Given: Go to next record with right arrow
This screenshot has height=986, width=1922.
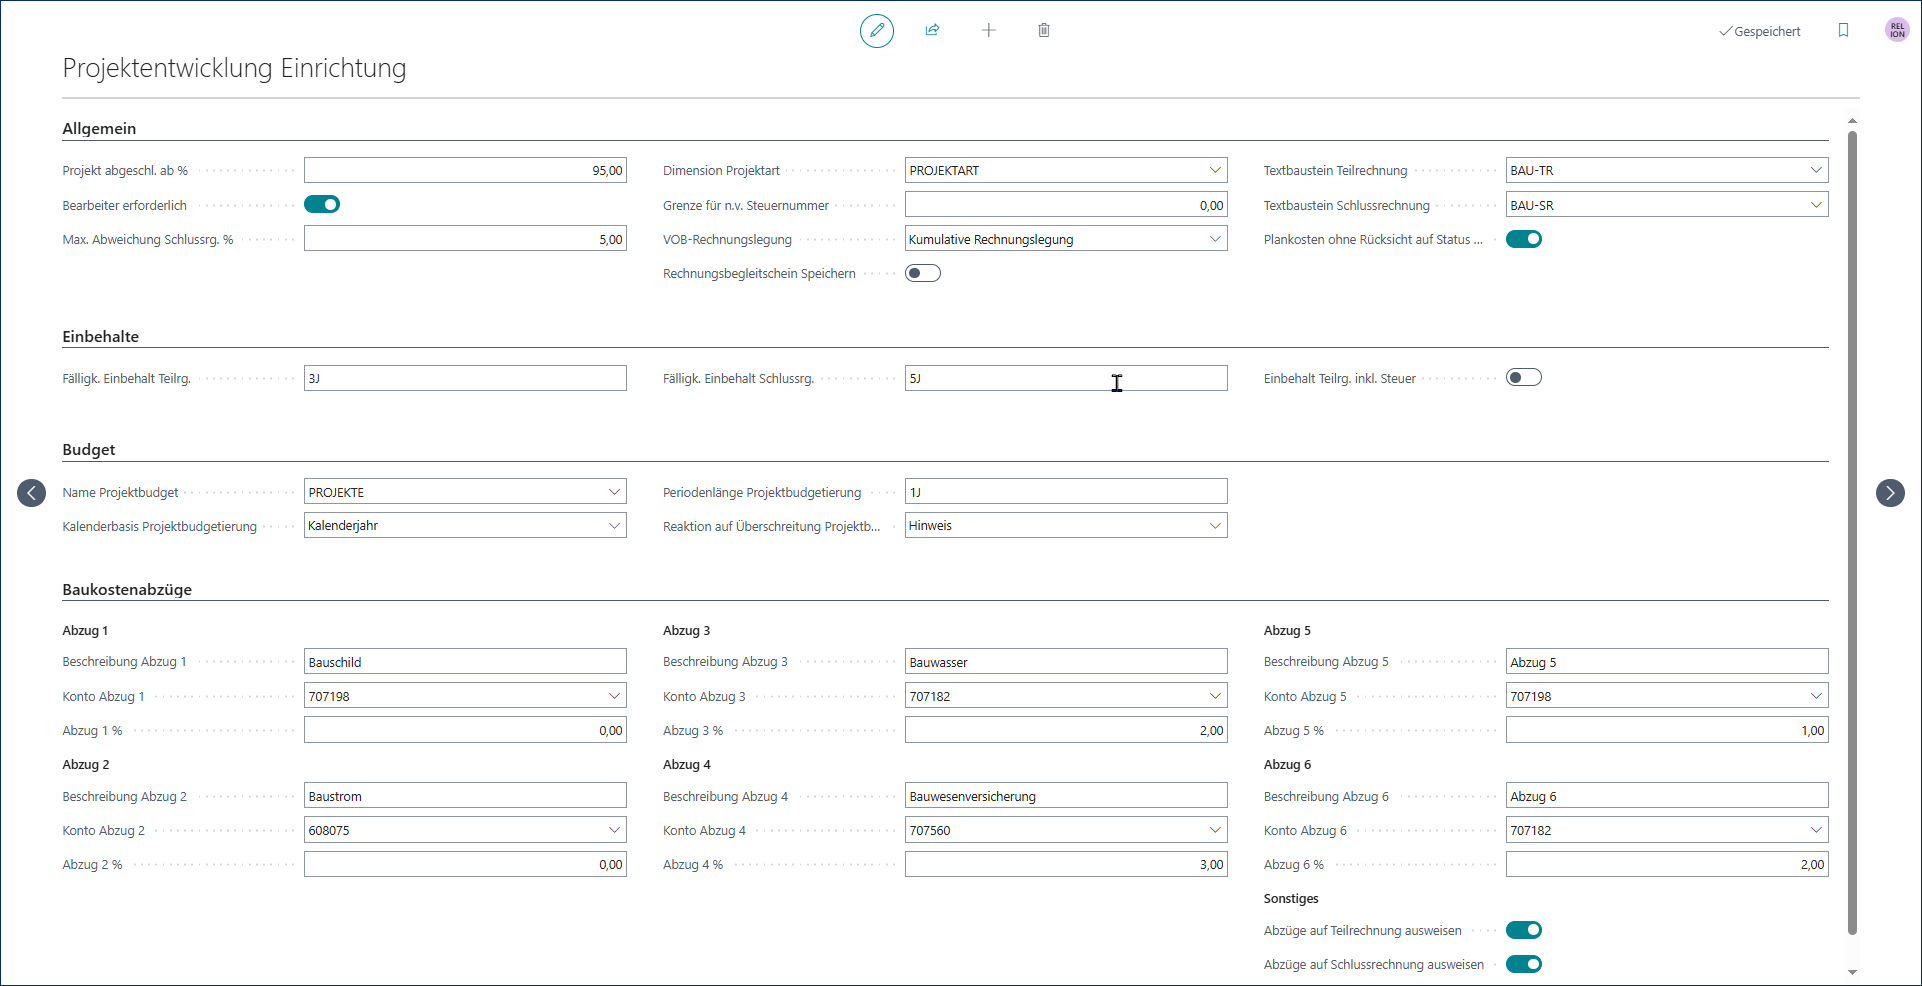Looking at the screenshot, I should (1889, 493).
